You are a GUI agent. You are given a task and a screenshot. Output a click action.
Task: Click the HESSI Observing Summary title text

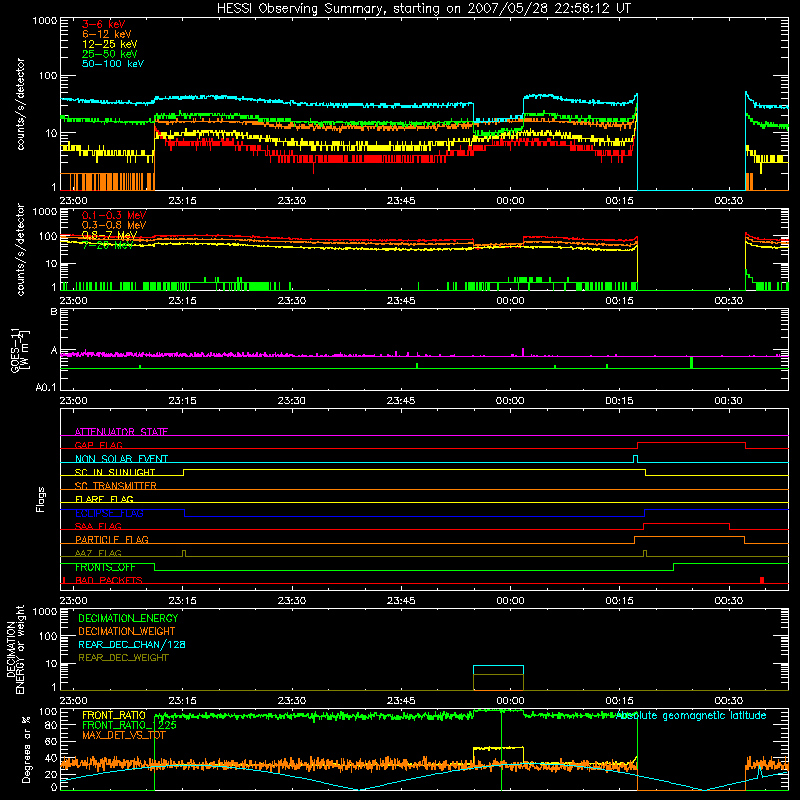click(423, 8)
